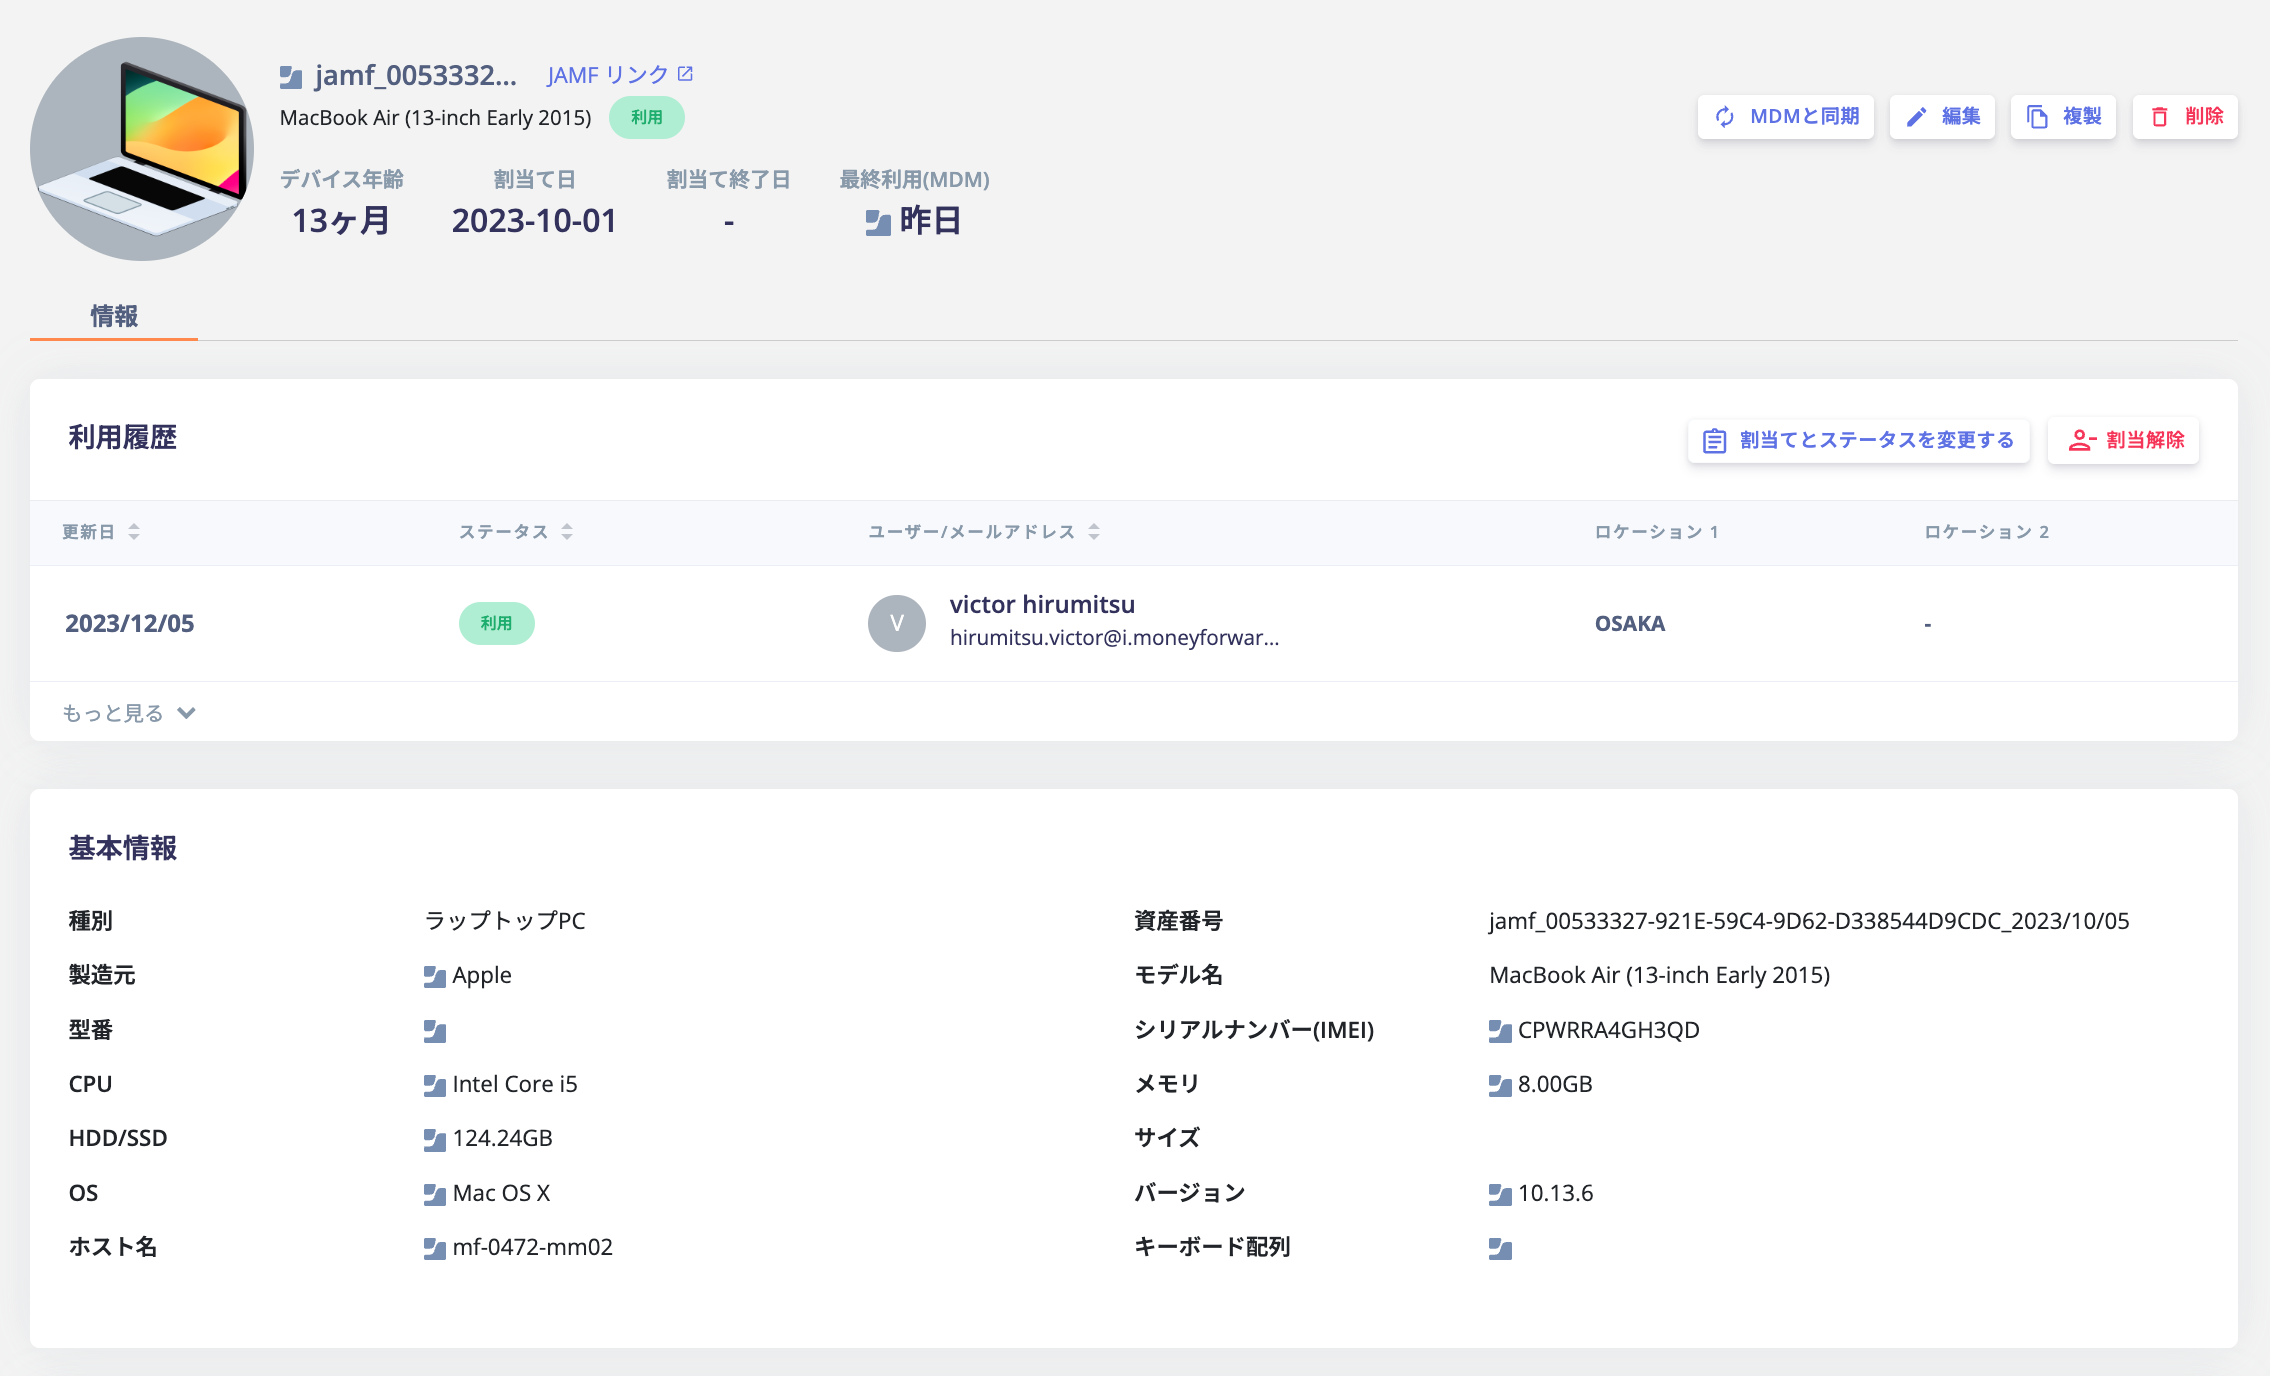Image resolution: width=2270 pixels, height=1376 pixels.
Task: Open the JAMF リンク
Action: click(608, 75)
